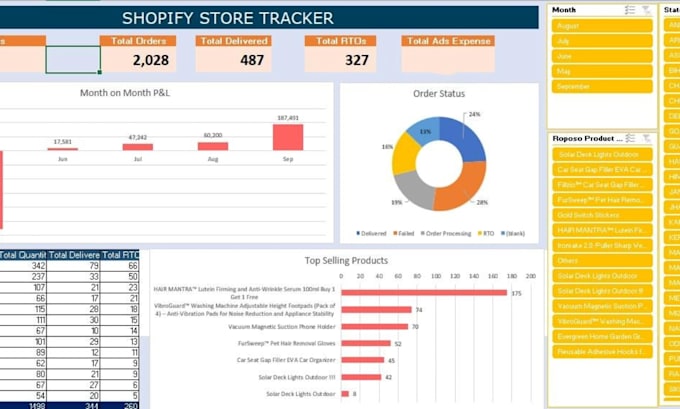680x409 pixels.
Task: Click the Sep bar in Month on Month P&L
Action: point(288,137)
